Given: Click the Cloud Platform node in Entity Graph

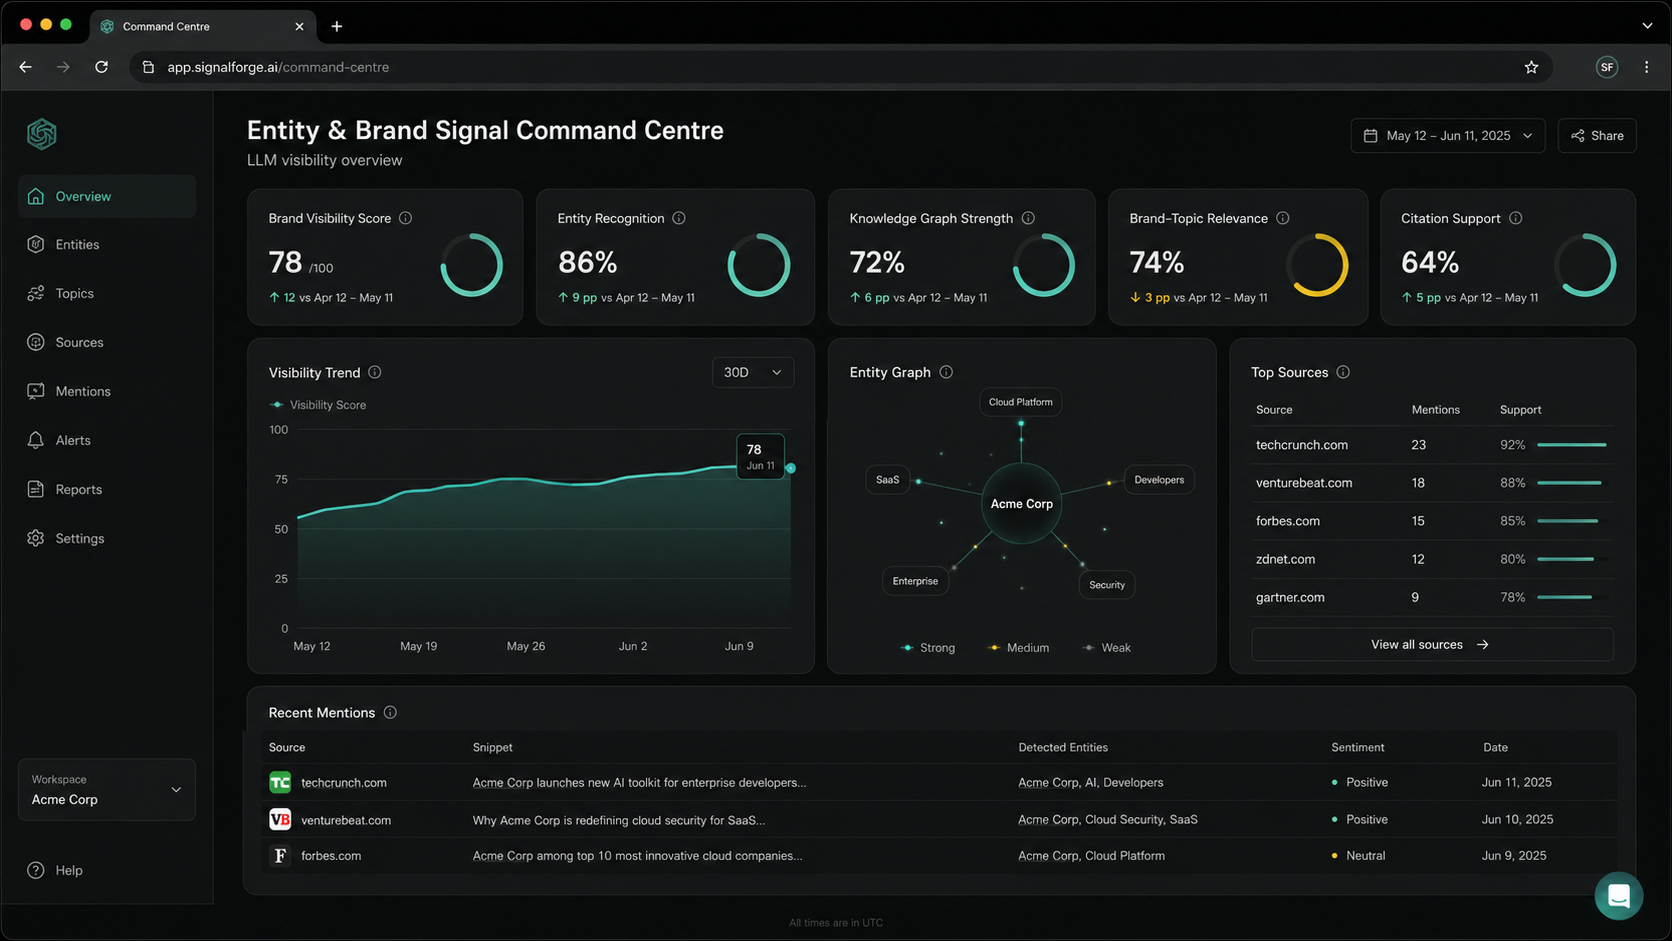Looking at the screenshot, I should (1020, 402).
